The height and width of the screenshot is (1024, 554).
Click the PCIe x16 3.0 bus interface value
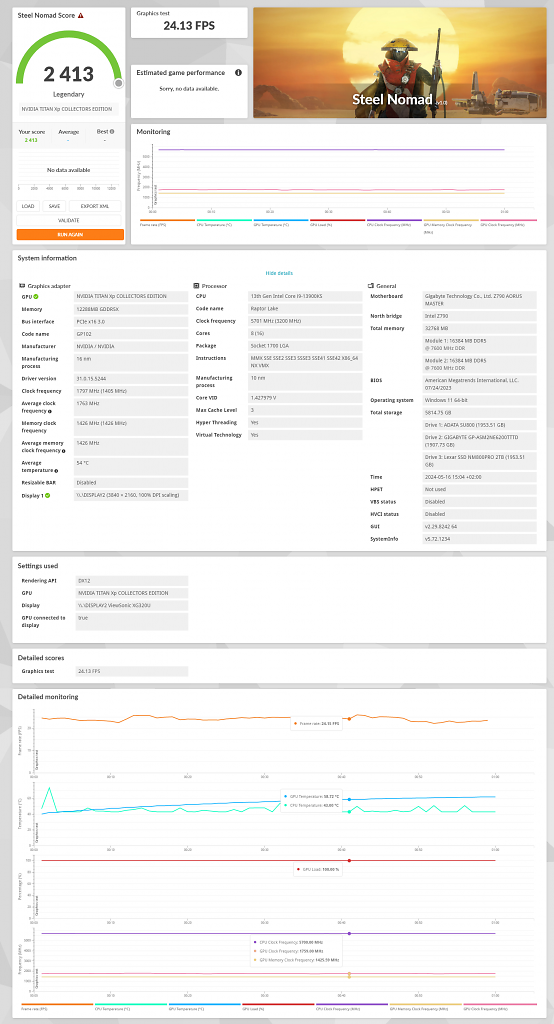click(x=131, y=321)
